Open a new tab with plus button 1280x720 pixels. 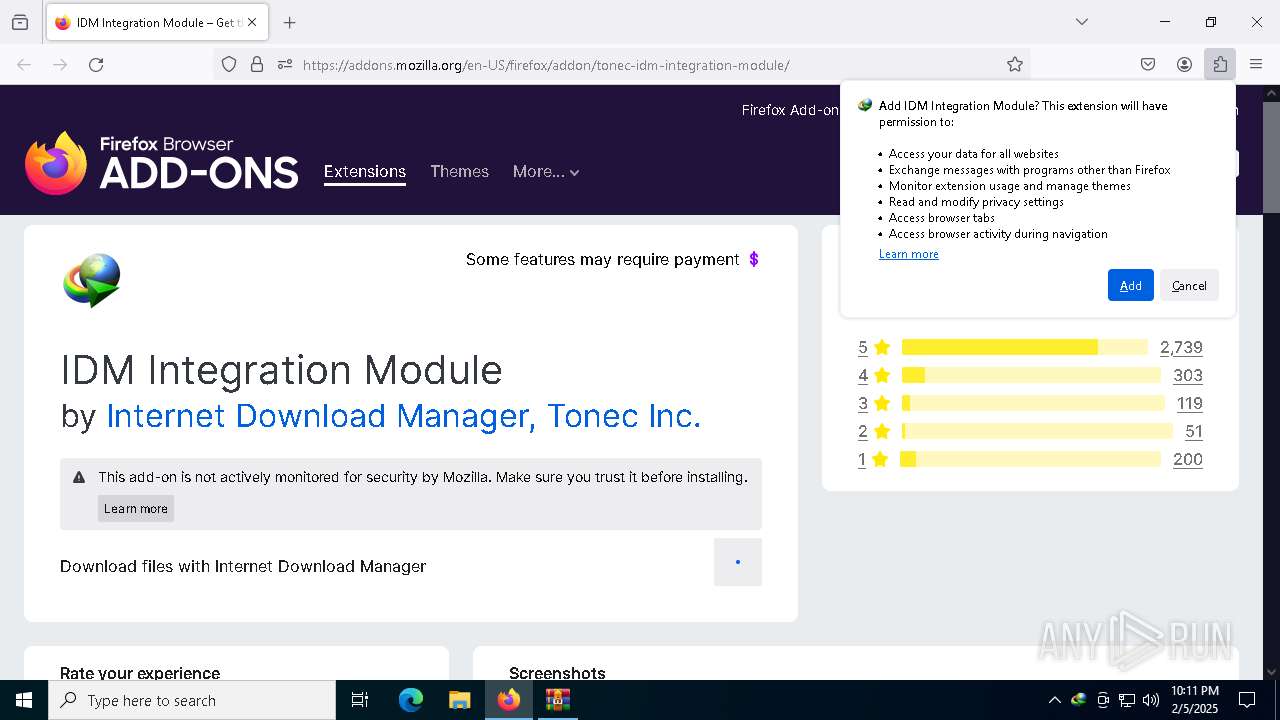(x=290, y=22)
